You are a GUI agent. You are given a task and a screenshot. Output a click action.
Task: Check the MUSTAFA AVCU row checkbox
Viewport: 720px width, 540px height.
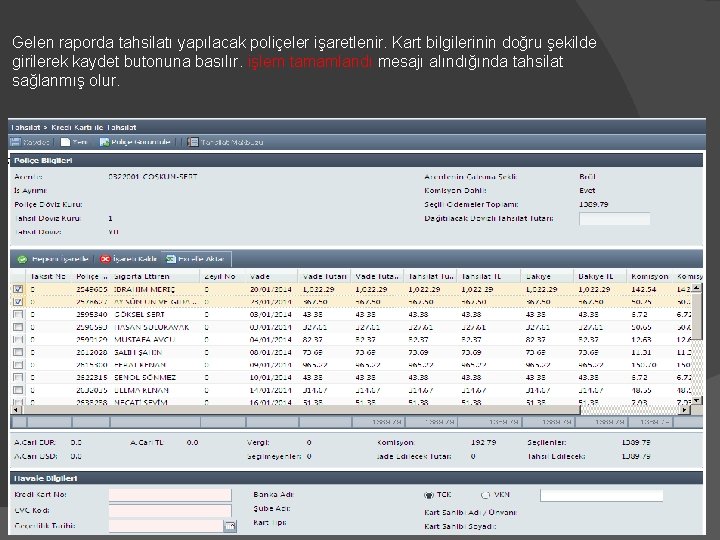click(x=18, y=339)
